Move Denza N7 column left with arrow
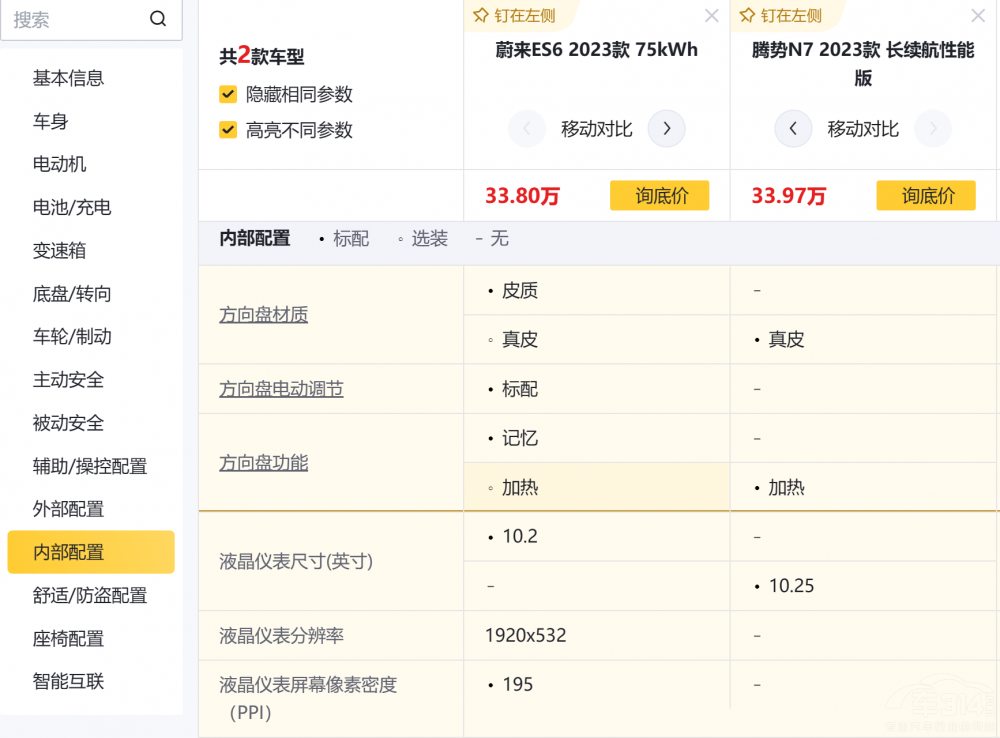Screen dimensions: 1000x738 pyautogui.click(x=793, y=129)
